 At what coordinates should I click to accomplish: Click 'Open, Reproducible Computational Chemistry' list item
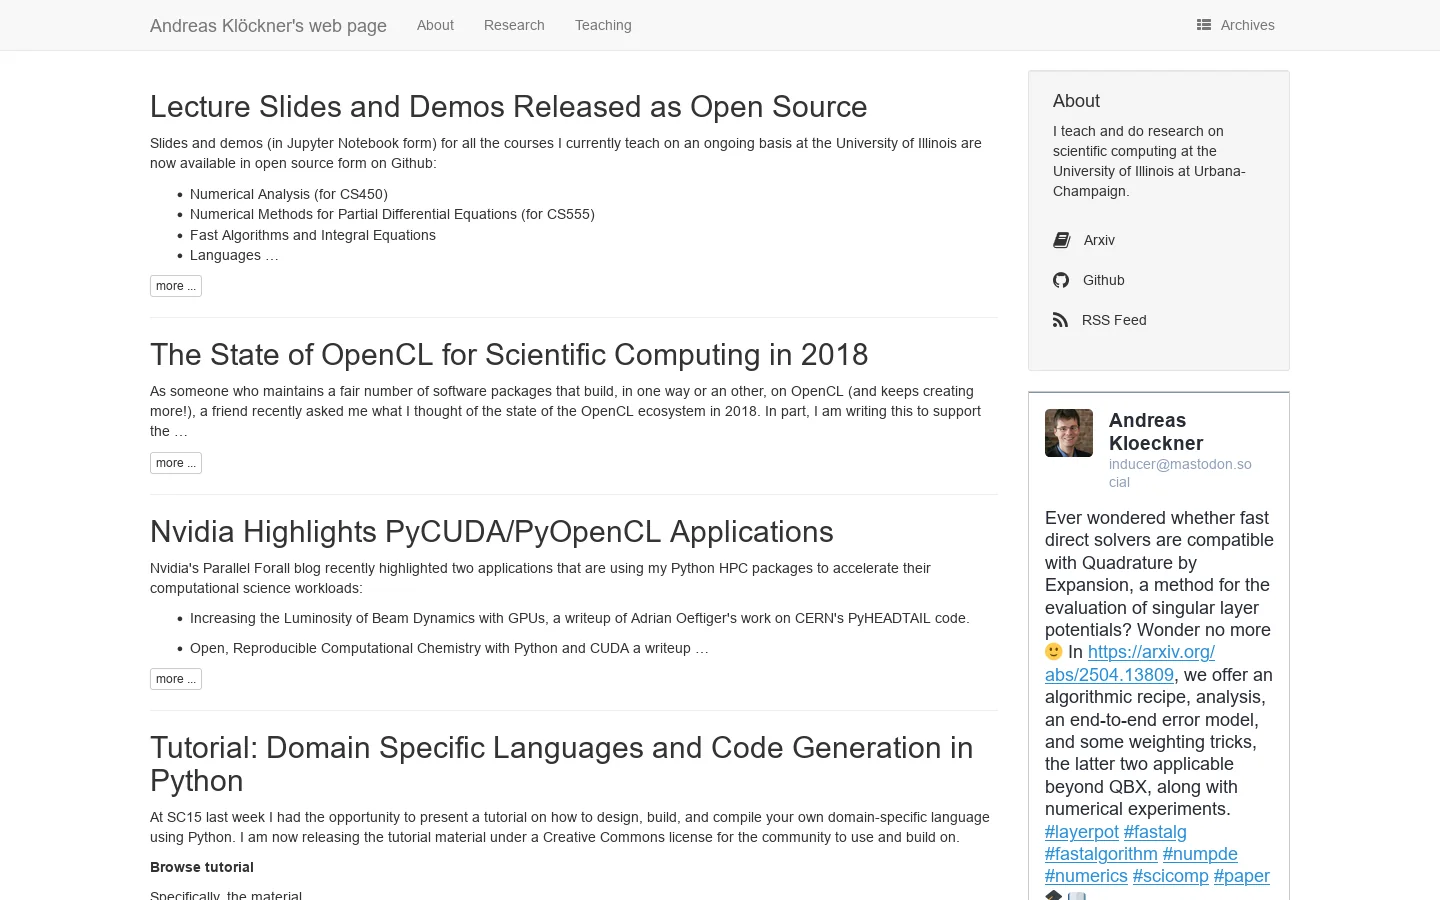point(449,648)
